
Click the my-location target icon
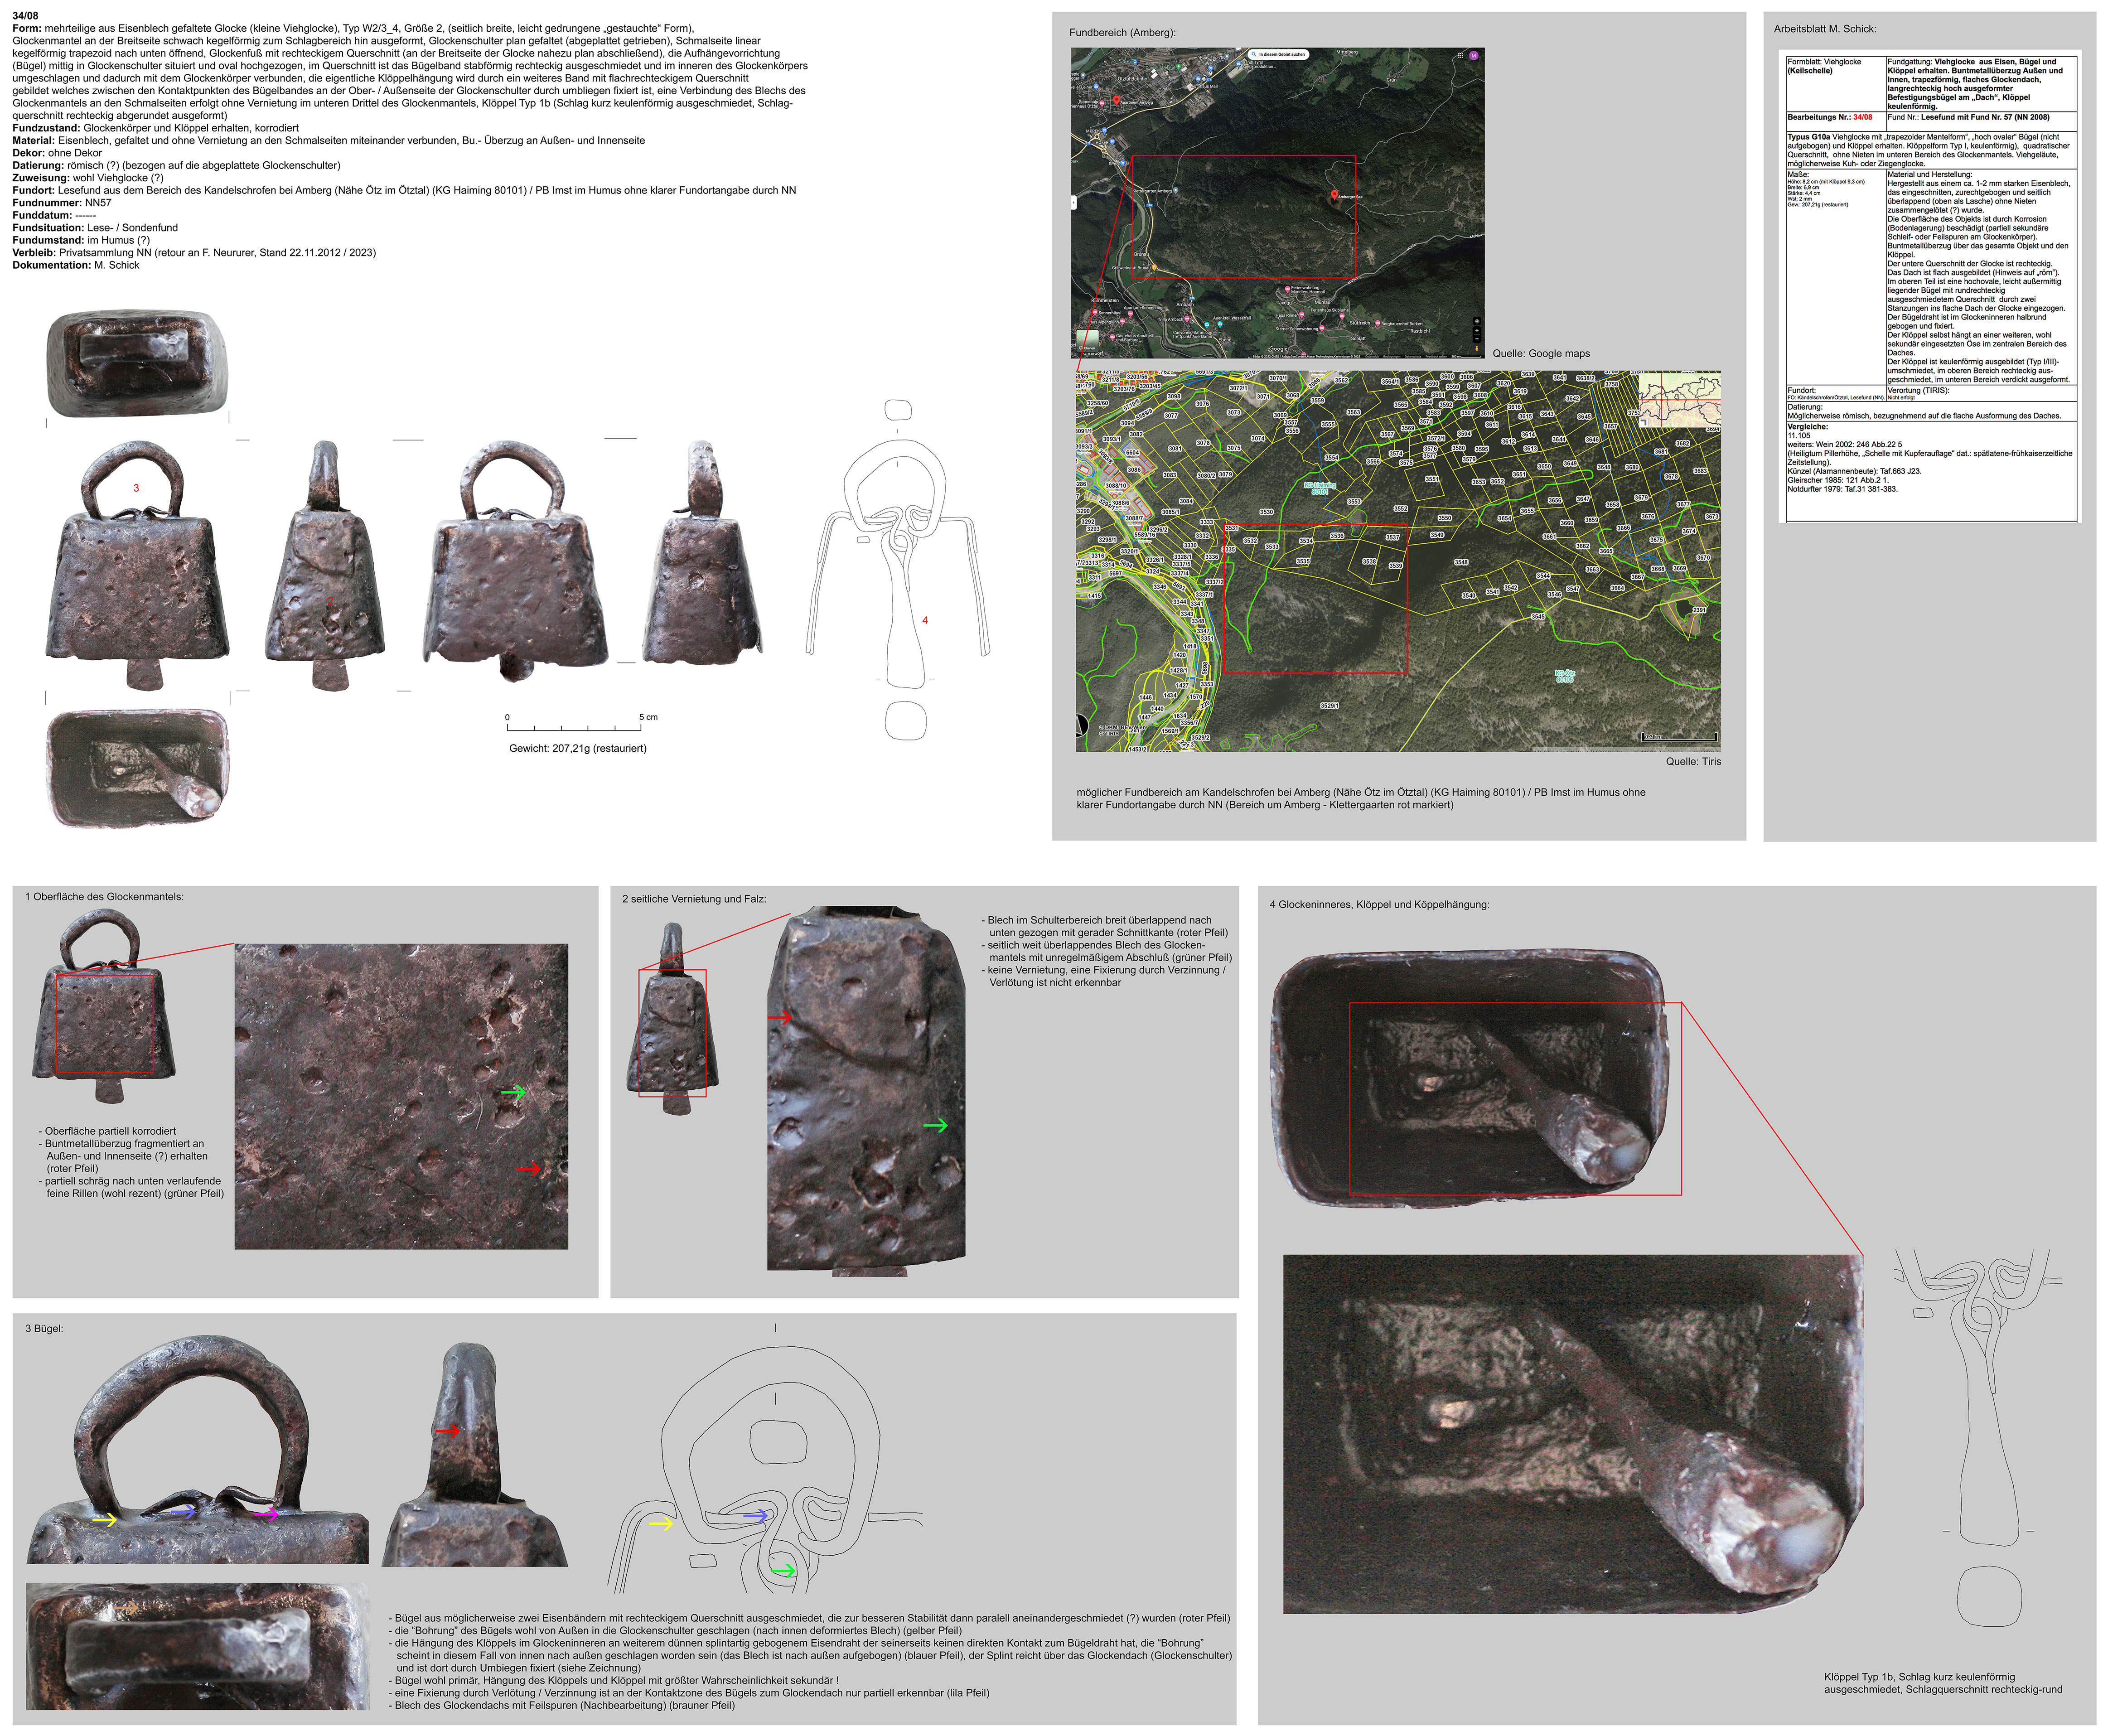click(x=1477, y=321)
